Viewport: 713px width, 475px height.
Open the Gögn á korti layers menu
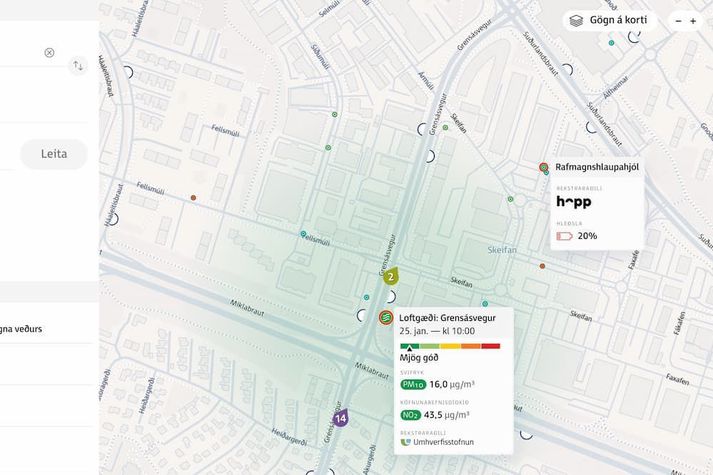click(x=609, y=20)
